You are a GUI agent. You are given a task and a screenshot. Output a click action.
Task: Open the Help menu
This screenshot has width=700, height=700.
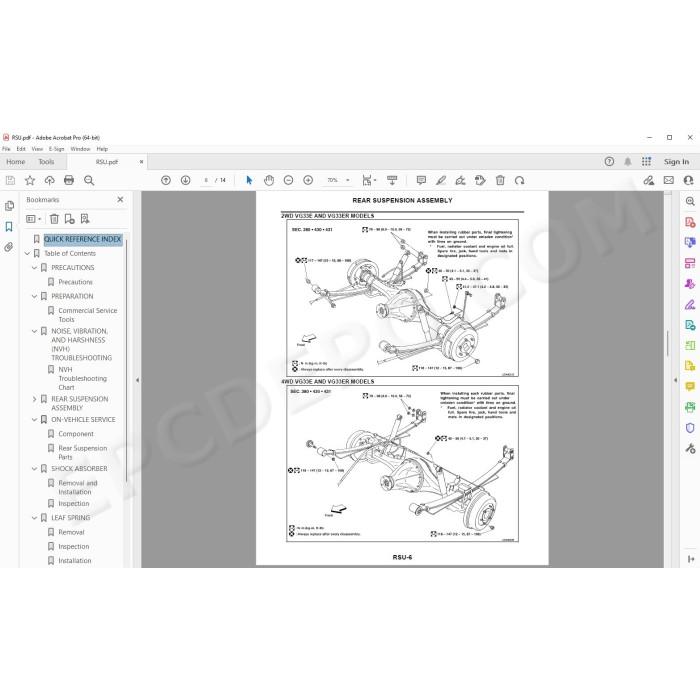coord(102,149)
